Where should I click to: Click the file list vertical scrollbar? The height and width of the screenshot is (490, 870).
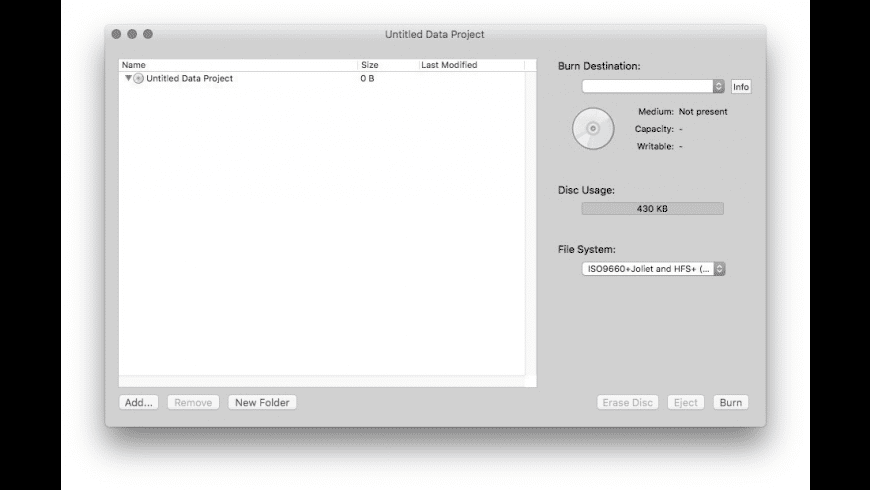click(x=530, y=223)
